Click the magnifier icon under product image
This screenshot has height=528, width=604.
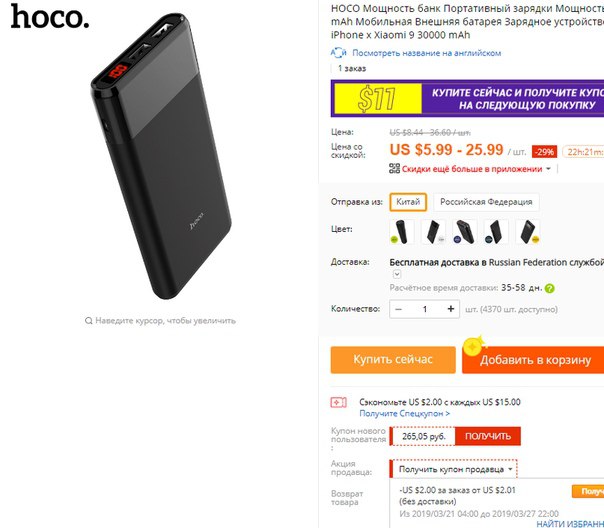tap(89, 320)
